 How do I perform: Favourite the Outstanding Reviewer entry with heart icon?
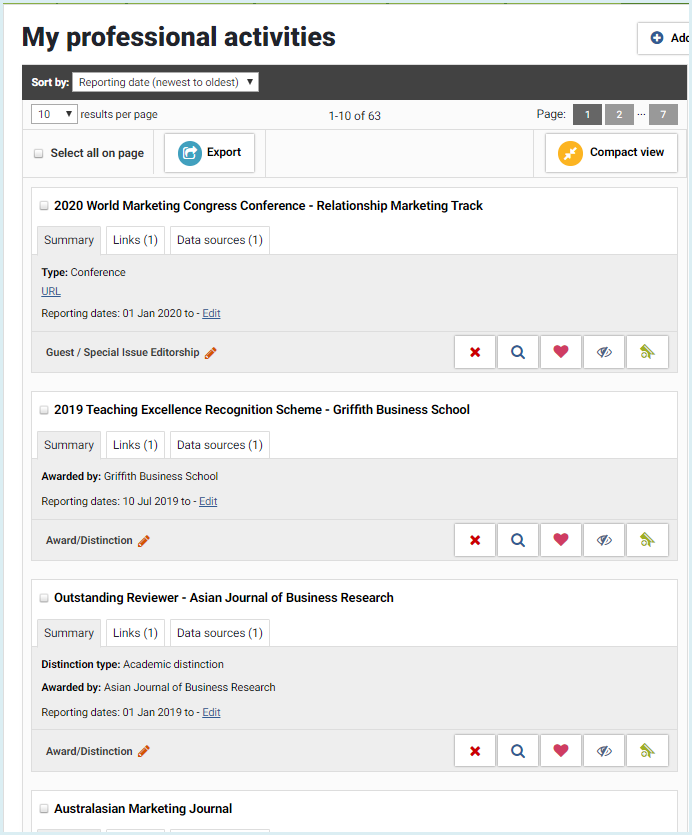(x=561, y=751)
